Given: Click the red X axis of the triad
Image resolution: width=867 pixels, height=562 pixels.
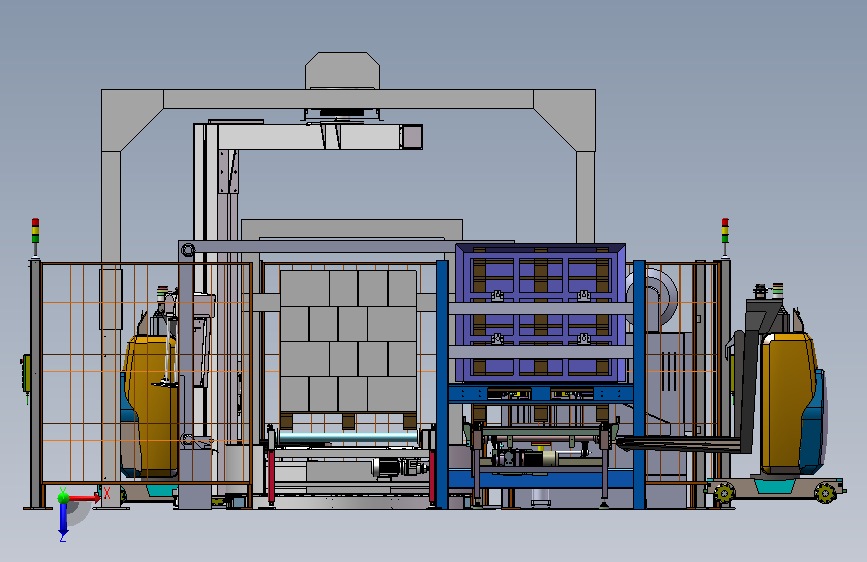Looking at the screenshot, I should [x=84, y=498].
